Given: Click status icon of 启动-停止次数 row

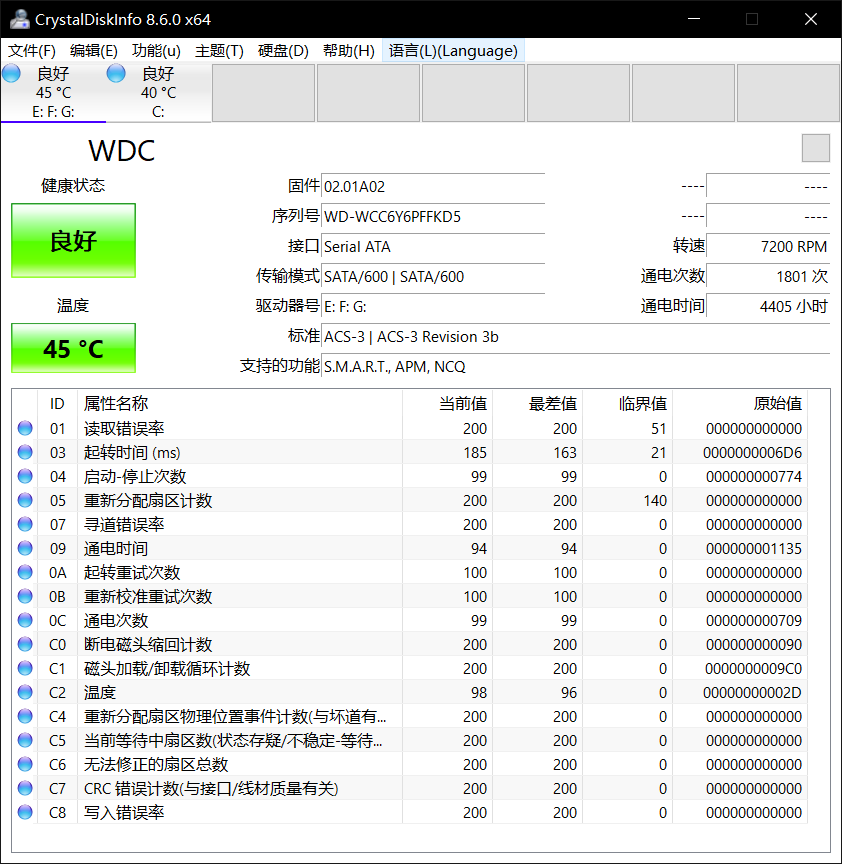Looking at the screenshot, I should tap(25, 476).
